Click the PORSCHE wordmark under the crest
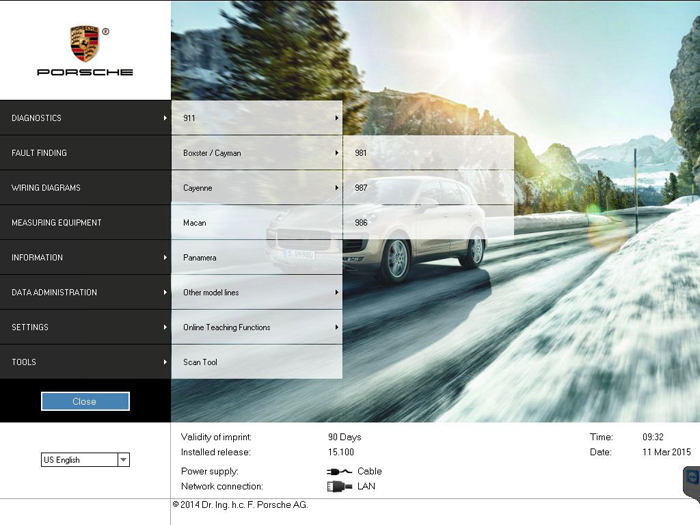The height and width of the screenshot is (525, 700). (x=85, y=72)
